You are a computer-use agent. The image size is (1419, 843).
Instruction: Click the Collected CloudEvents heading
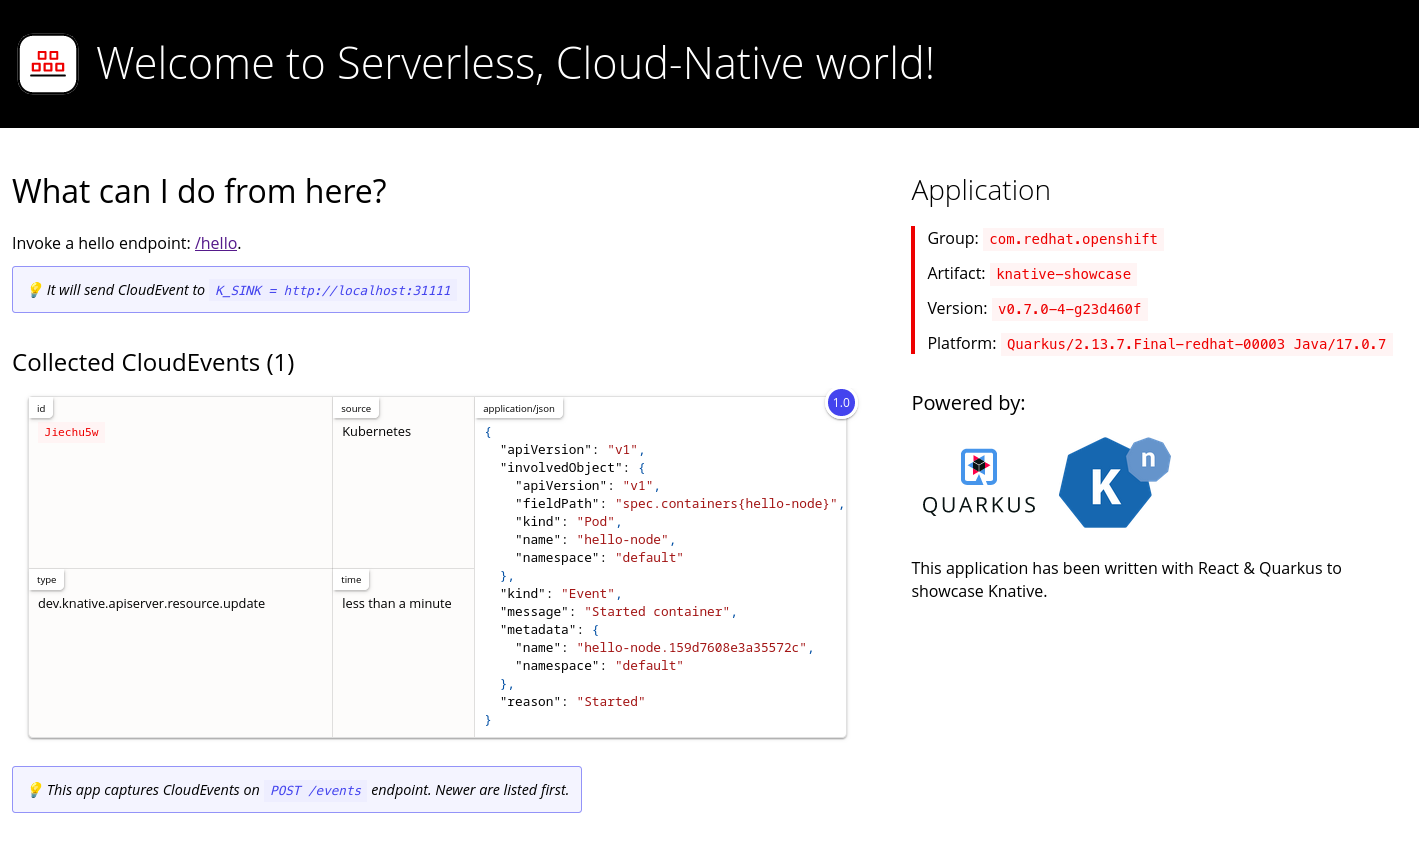153,363
